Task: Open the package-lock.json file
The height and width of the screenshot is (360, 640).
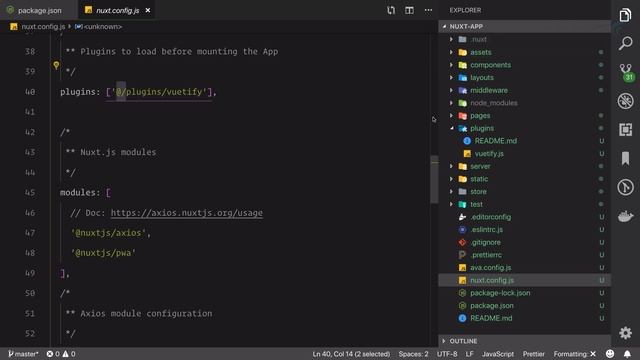Action: (x=524, y=293)
